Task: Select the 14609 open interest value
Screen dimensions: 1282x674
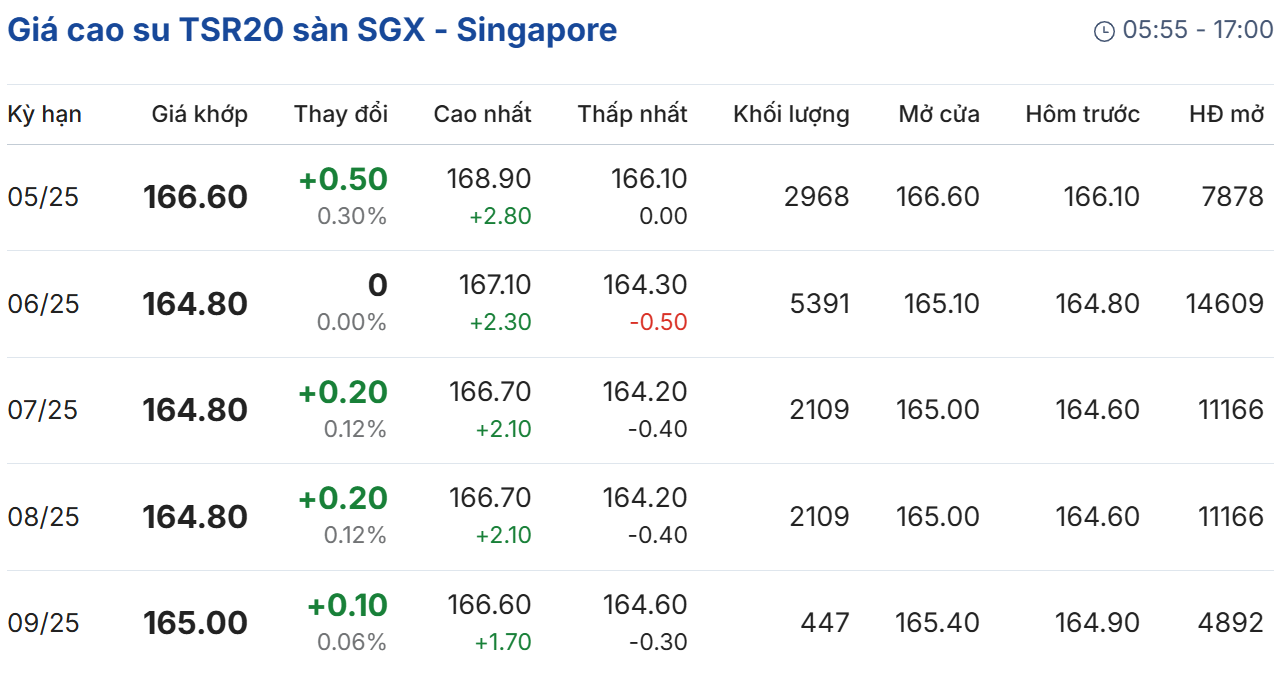Action: point(1224,304)
